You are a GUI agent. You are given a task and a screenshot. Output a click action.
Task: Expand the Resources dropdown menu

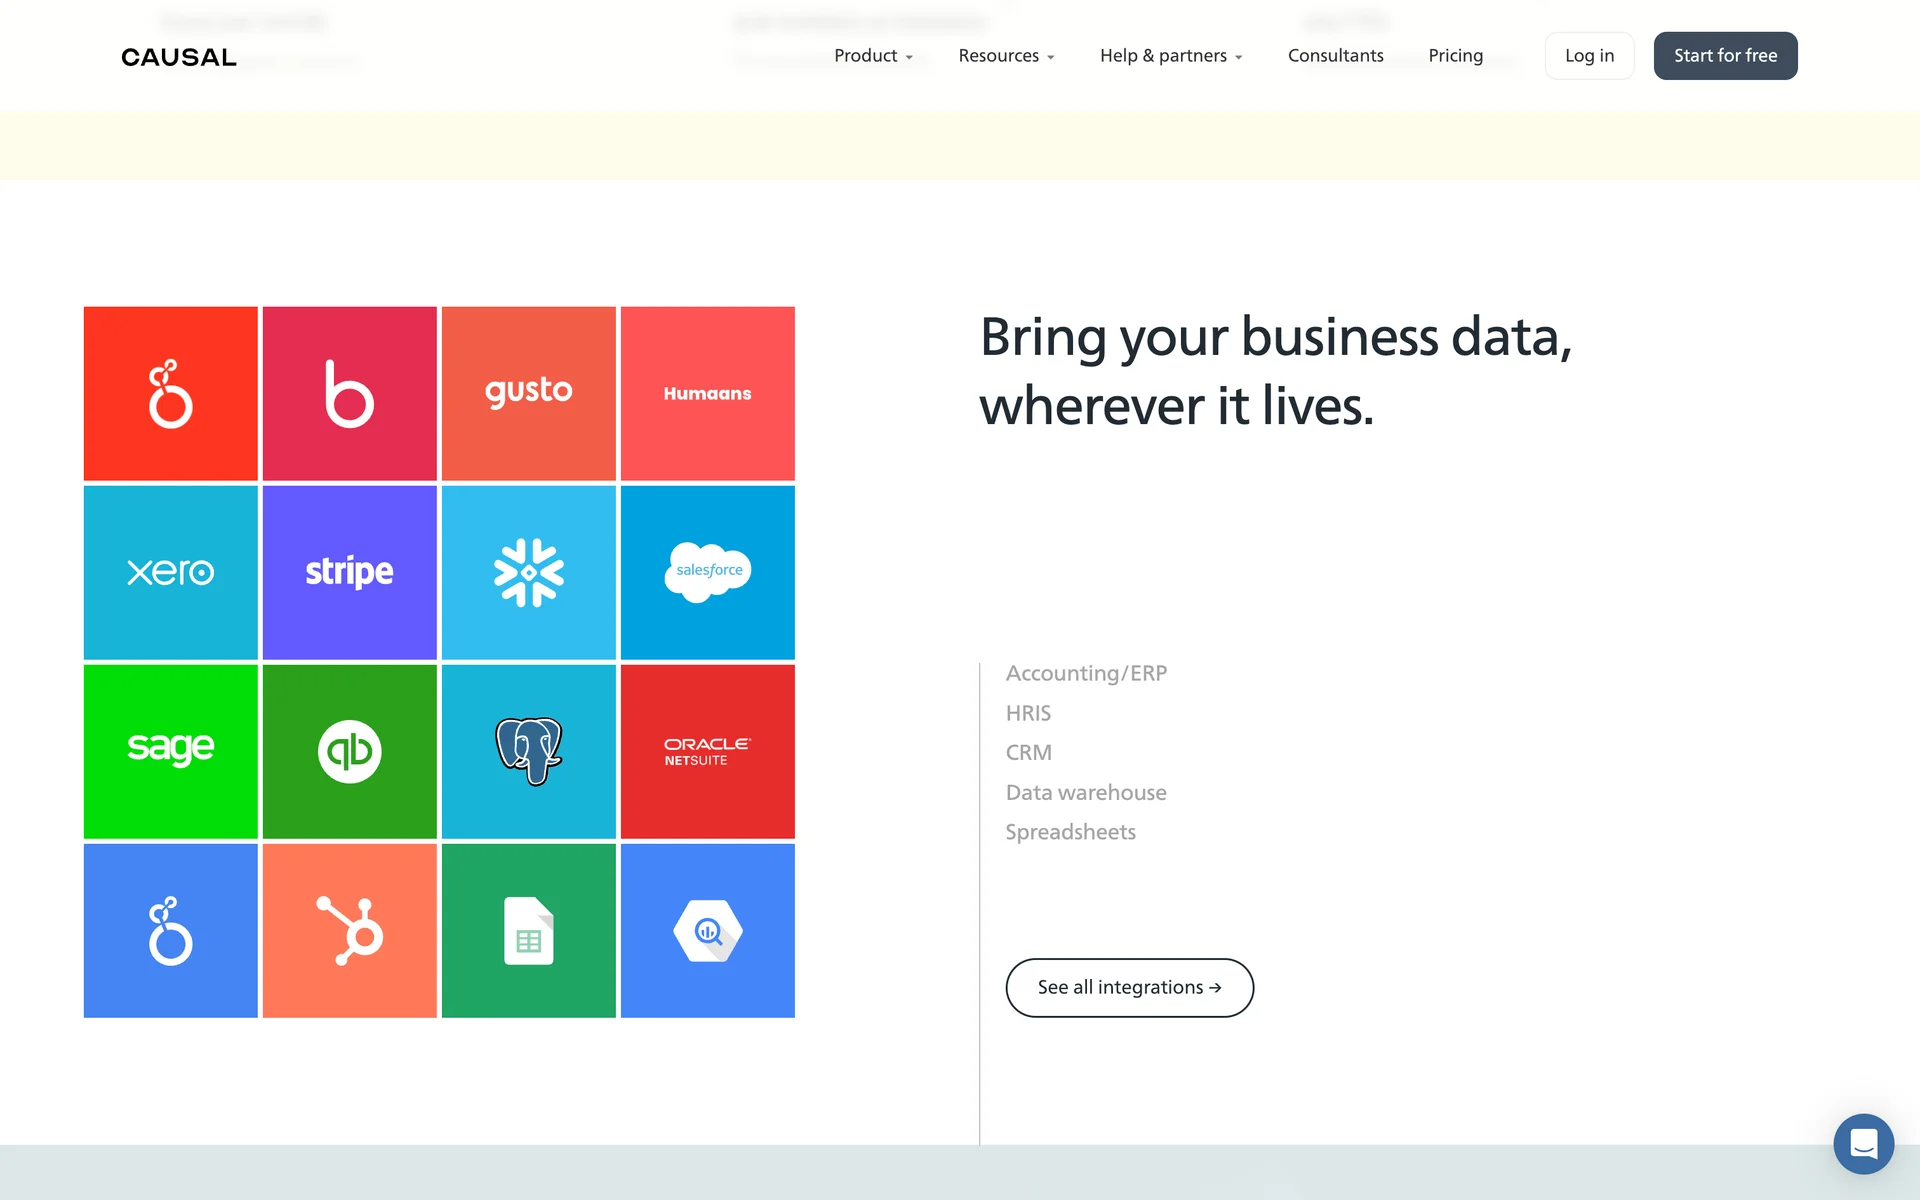pos(1006,56)
